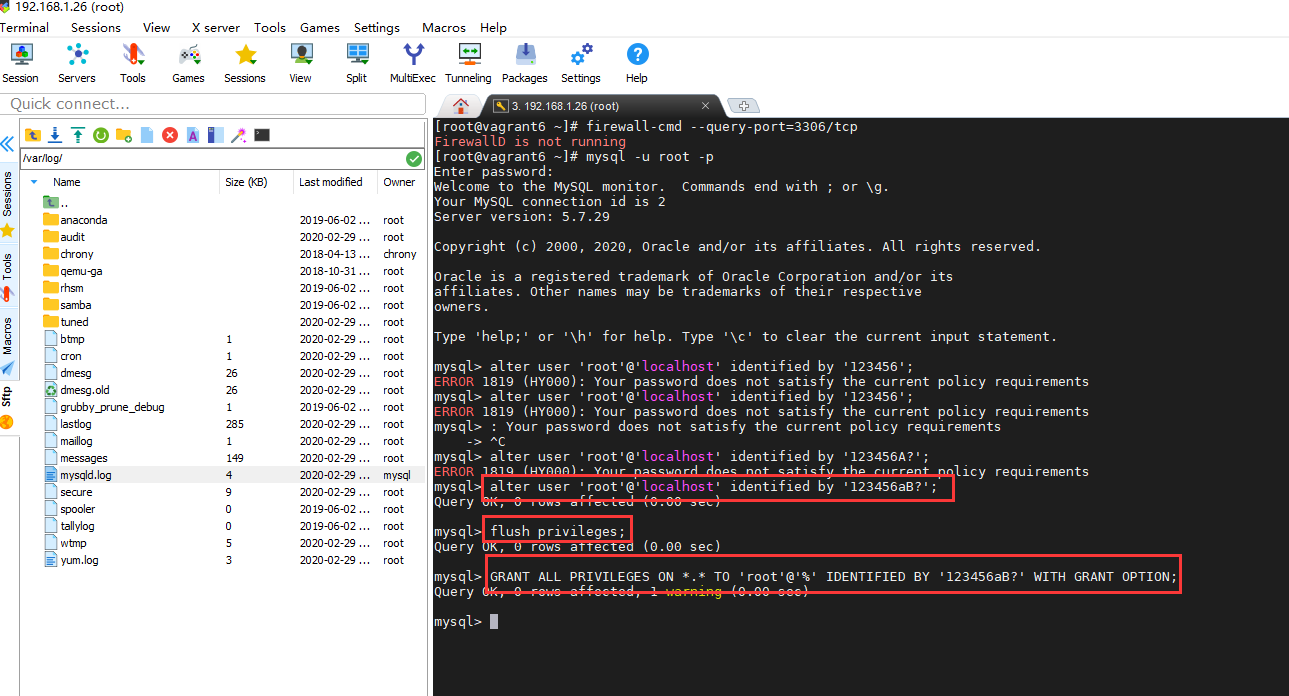
Task: Click the View toolbar icon
Action: click(x=301, y=63)
